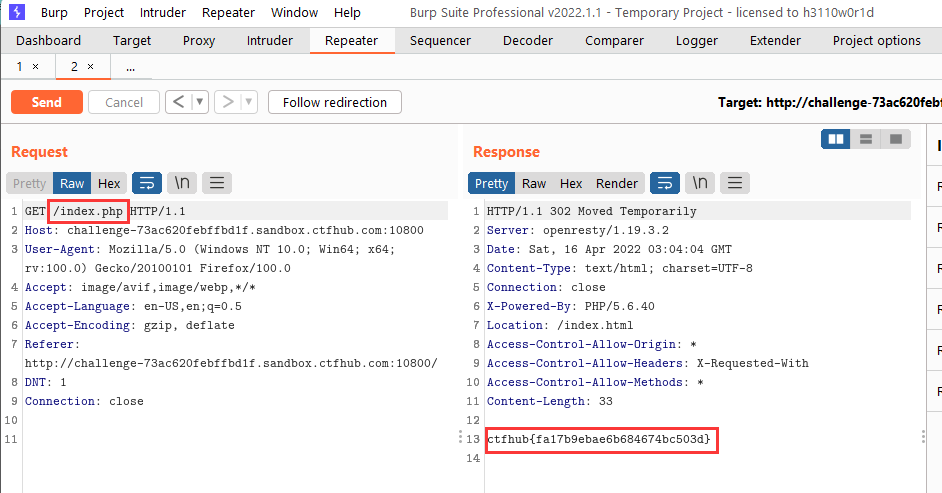Open Request panel hamburger options menu
Image resolution: width=942 pixels, height=493 pixels.
(x=217, y=183)
